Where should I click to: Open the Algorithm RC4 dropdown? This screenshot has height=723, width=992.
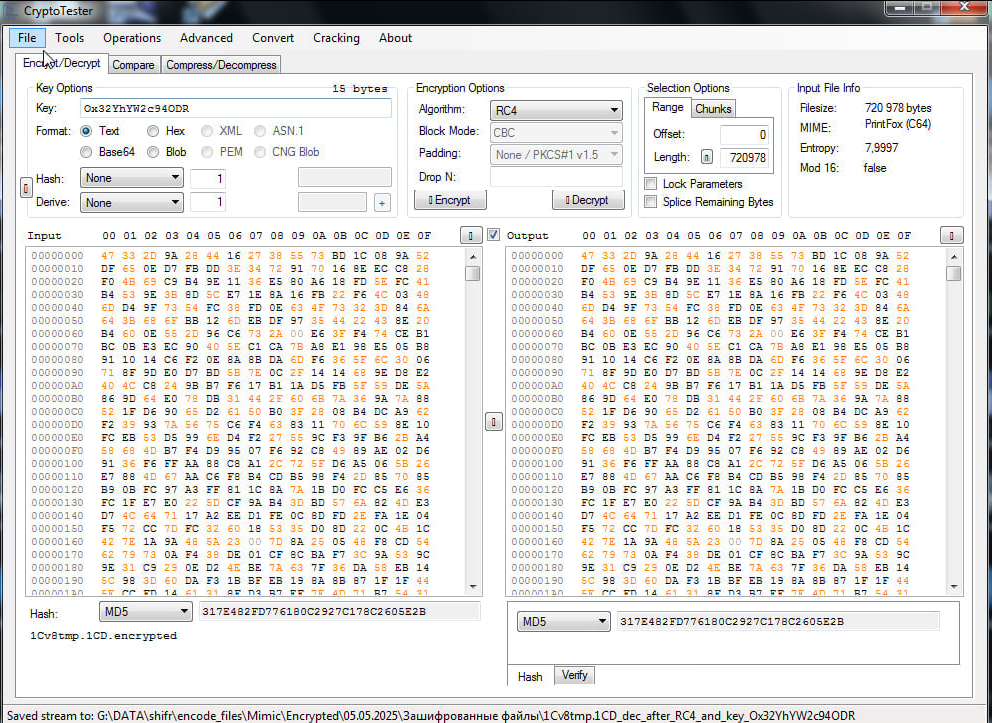[555, 111]
